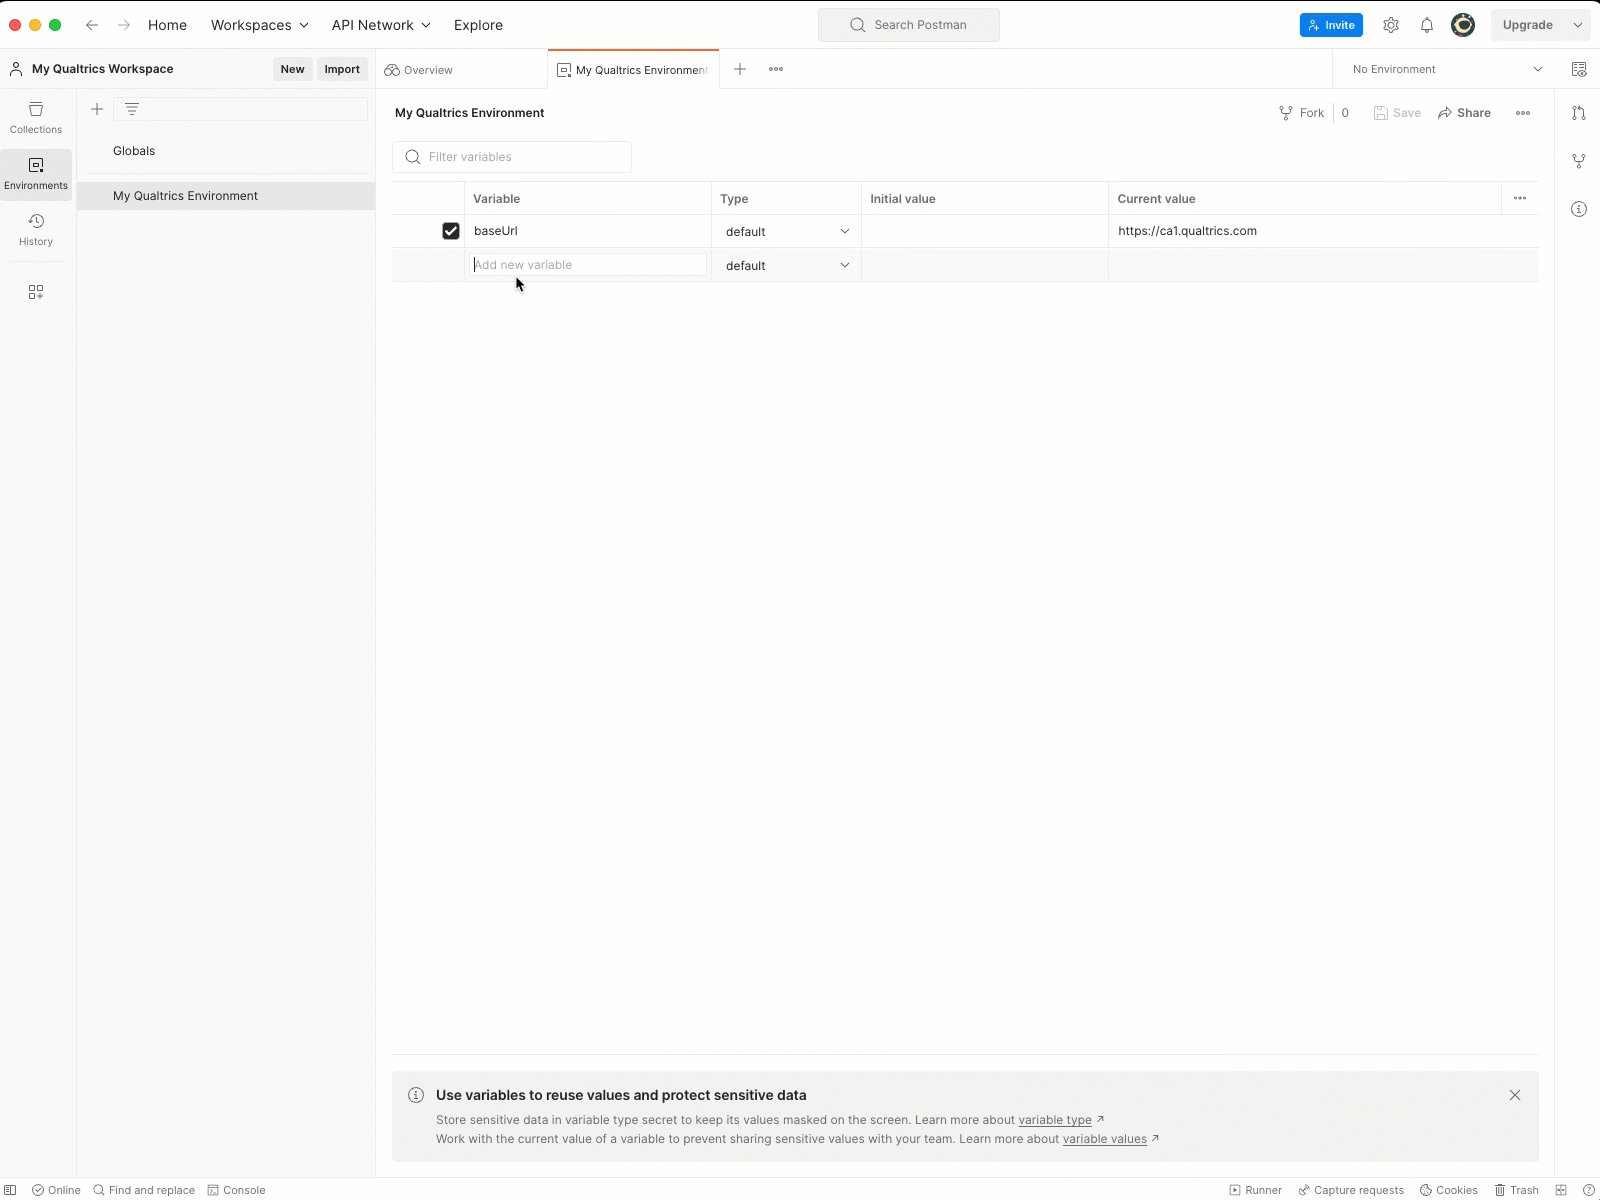The width and height of the screenshot is (1600, 1200).
Task: Click baseUrl initial value cell
Action: pos(985,231)
